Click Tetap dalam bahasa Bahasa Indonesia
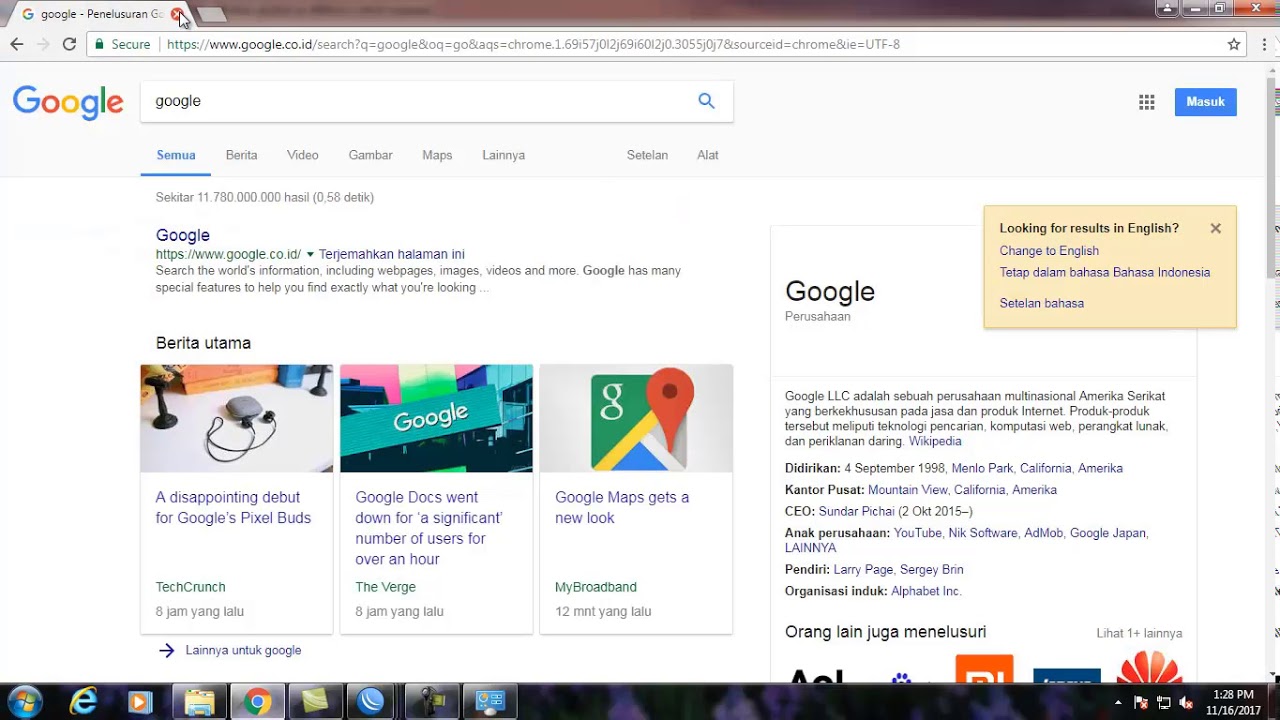Image resolution: width=1280 pixels, height=720 pixels. tap(1105, 272)
